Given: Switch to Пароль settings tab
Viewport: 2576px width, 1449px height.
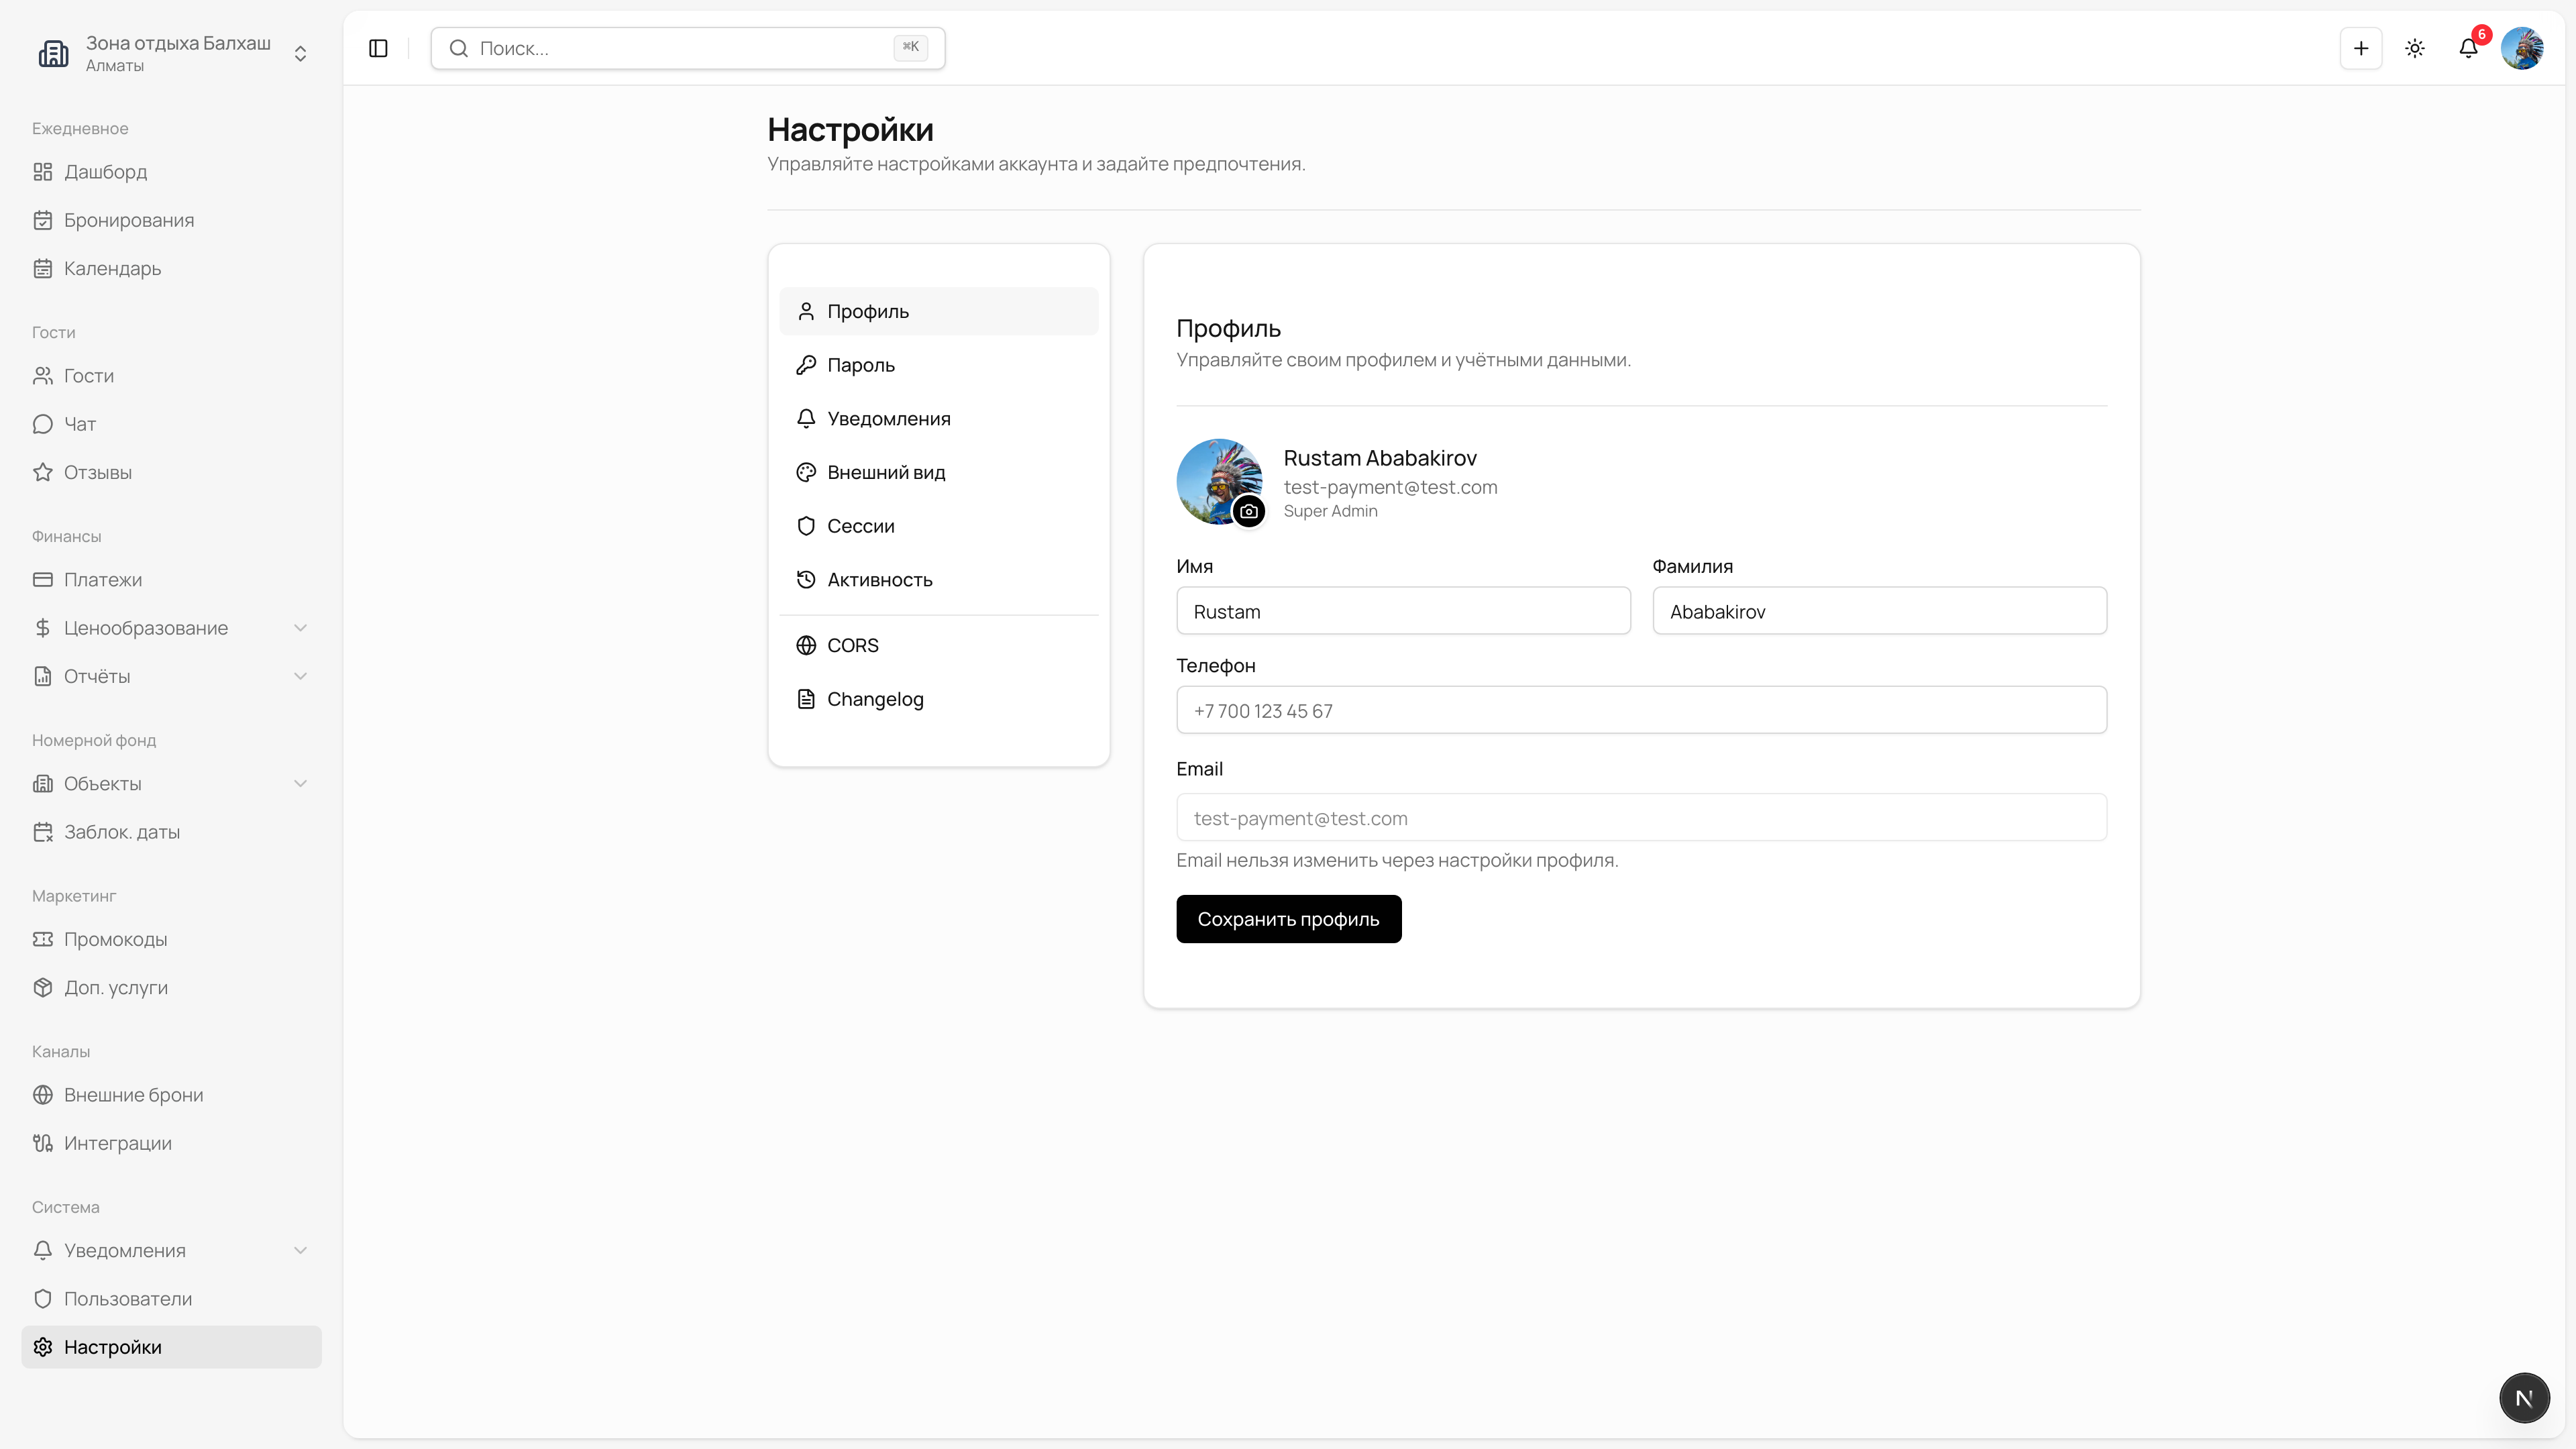Looking at the screenshot, I should pos(860,365).
